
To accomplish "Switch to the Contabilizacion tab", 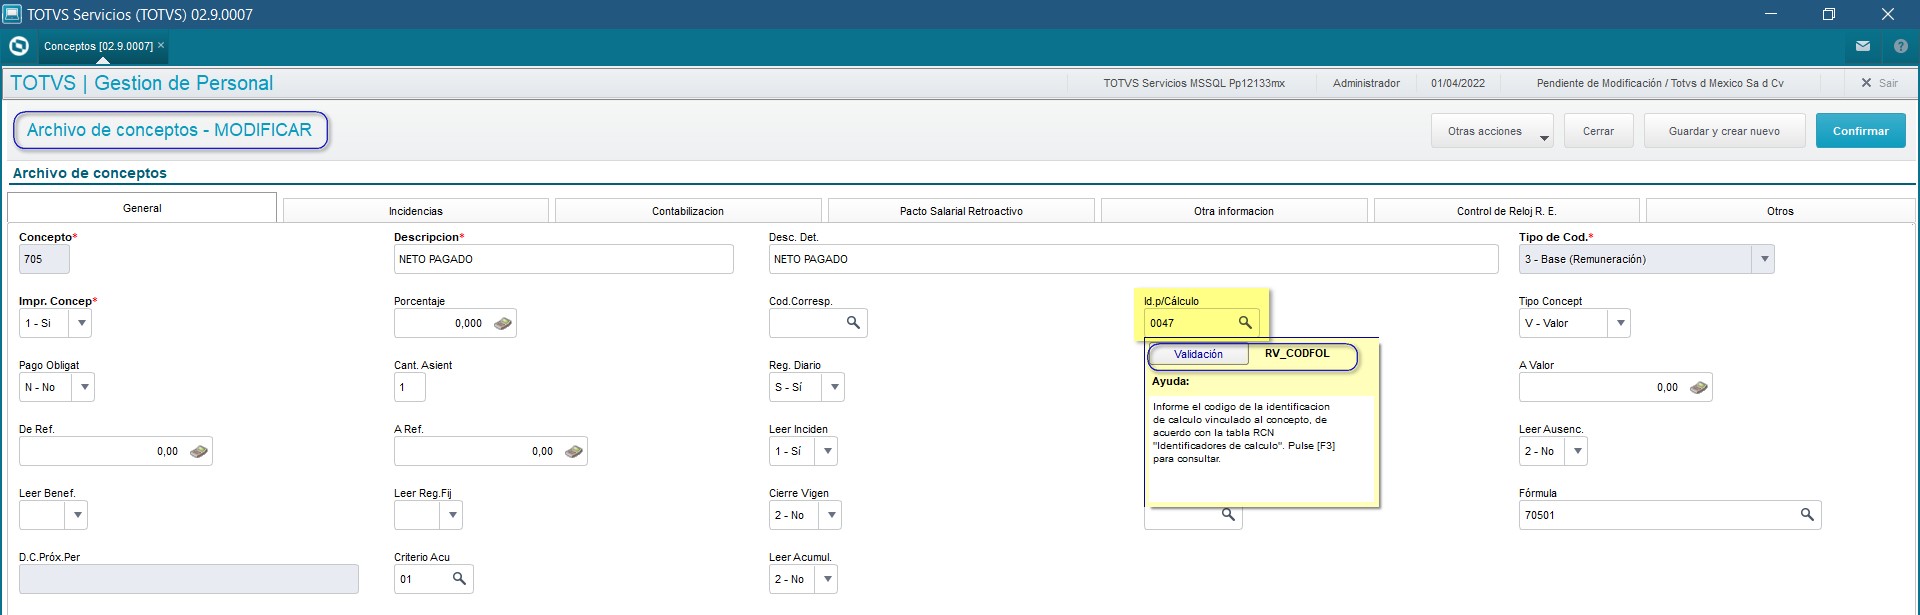I will [x=688, y=211].
